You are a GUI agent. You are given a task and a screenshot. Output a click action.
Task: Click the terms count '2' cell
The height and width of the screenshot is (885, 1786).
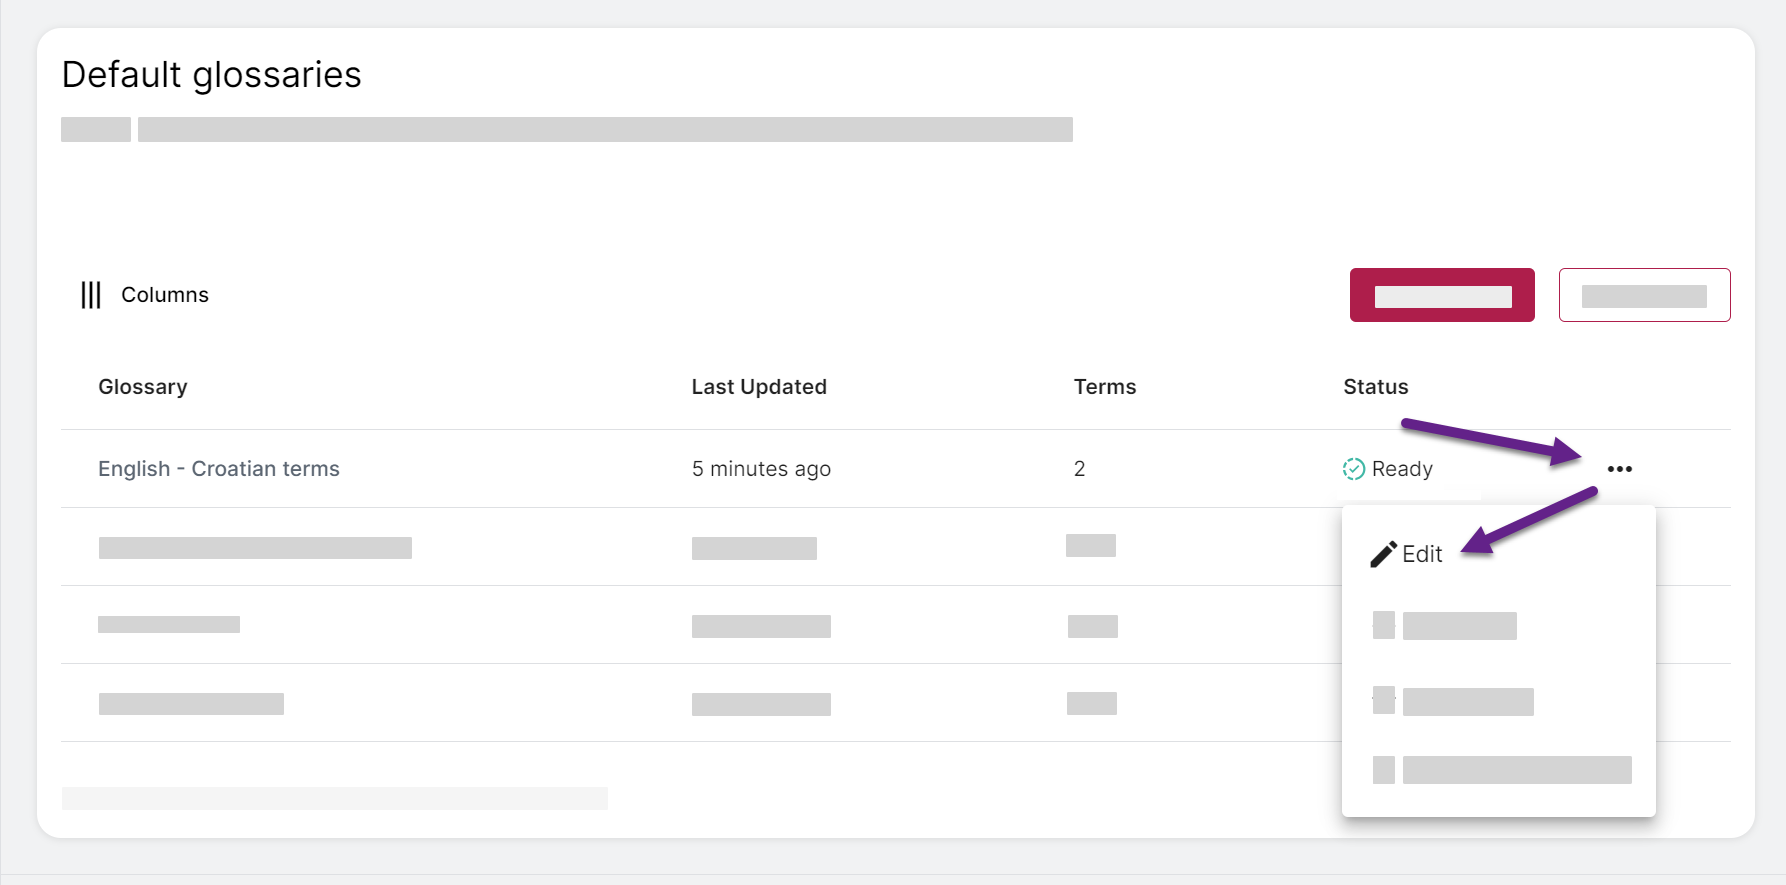1080,469
